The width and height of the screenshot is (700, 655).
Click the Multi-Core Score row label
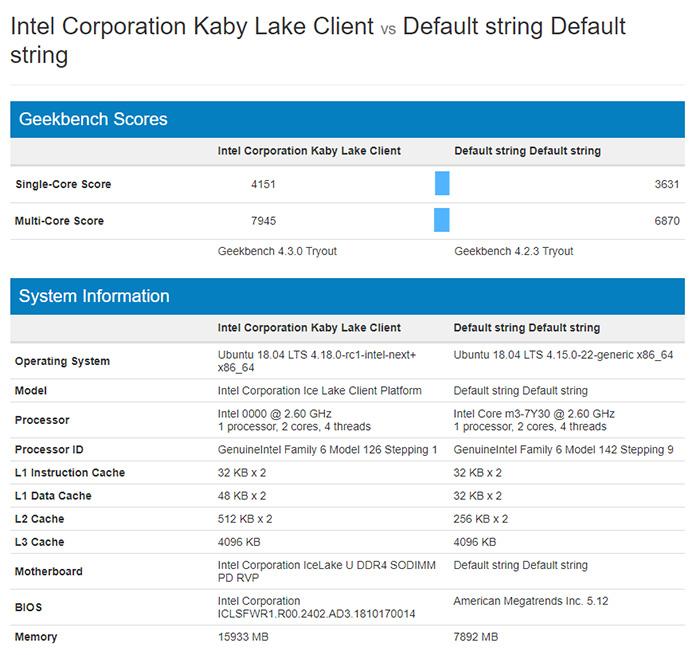tap(59, 221)
